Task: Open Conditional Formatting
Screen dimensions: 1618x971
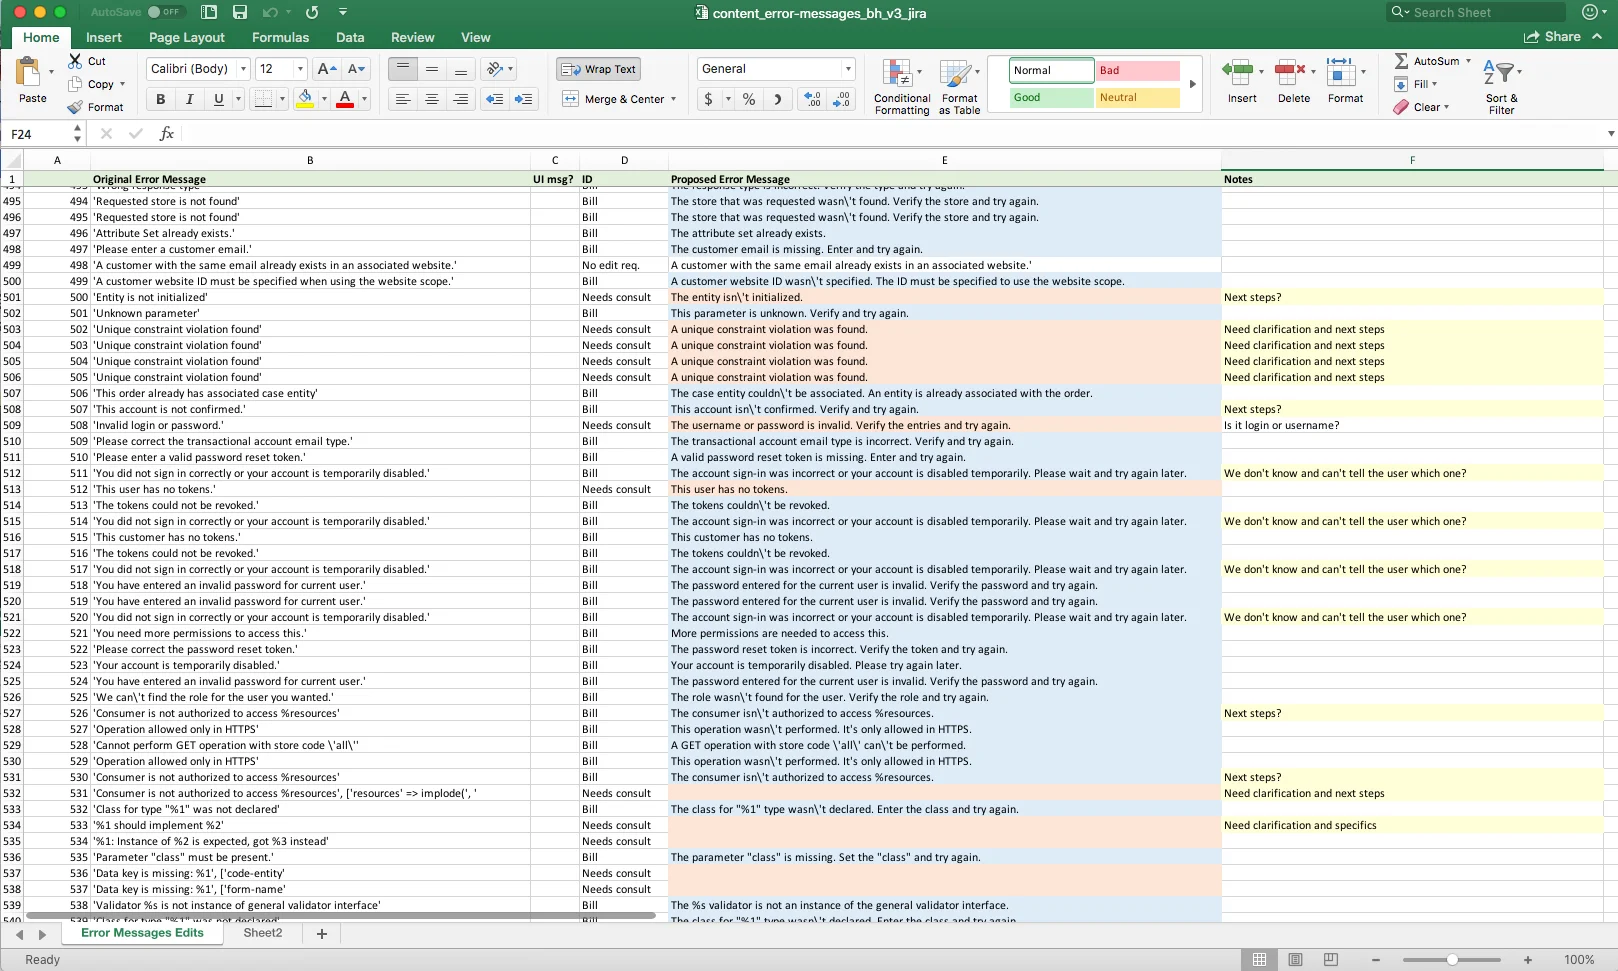Action: (902, 87)
